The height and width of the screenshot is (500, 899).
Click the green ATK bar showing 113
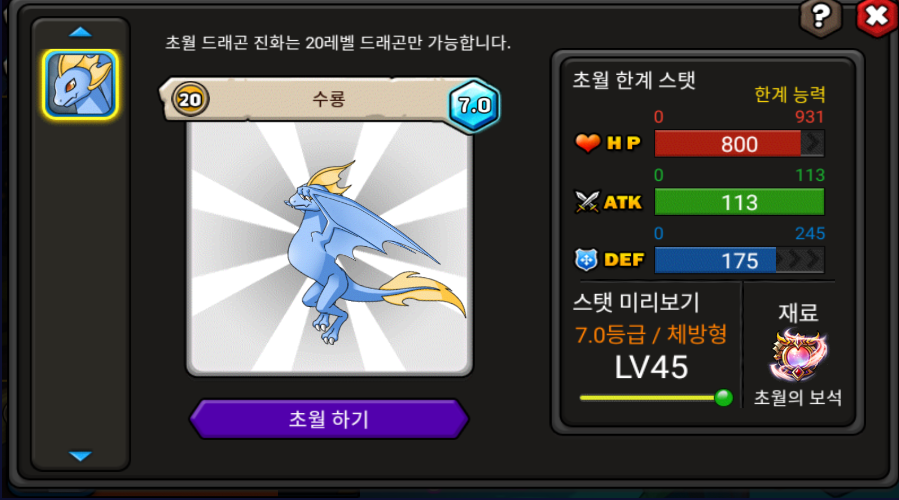739,202
